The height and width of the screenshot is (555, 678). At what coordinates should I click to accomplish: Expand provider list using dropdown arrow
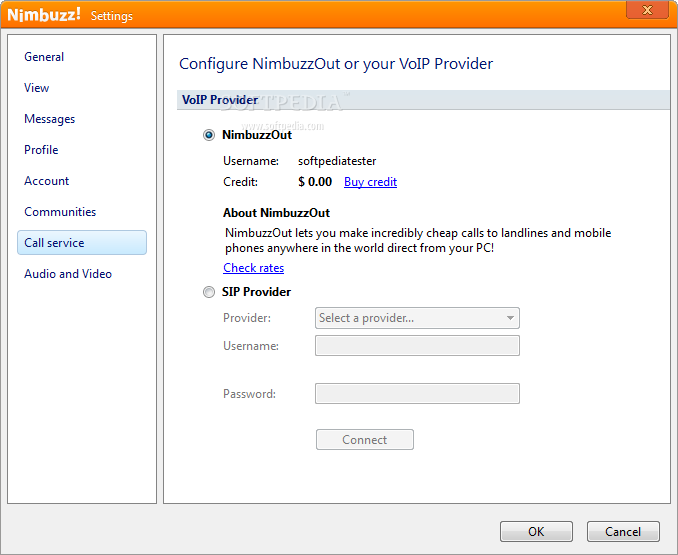(x=510, y=318)
